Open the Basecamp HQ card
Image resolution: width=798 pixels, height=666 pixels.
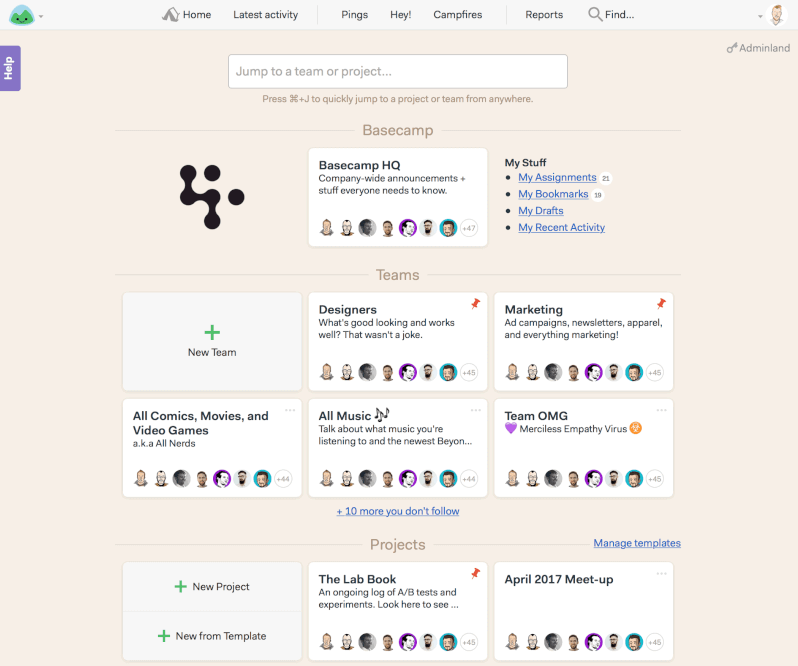[397, 197]
